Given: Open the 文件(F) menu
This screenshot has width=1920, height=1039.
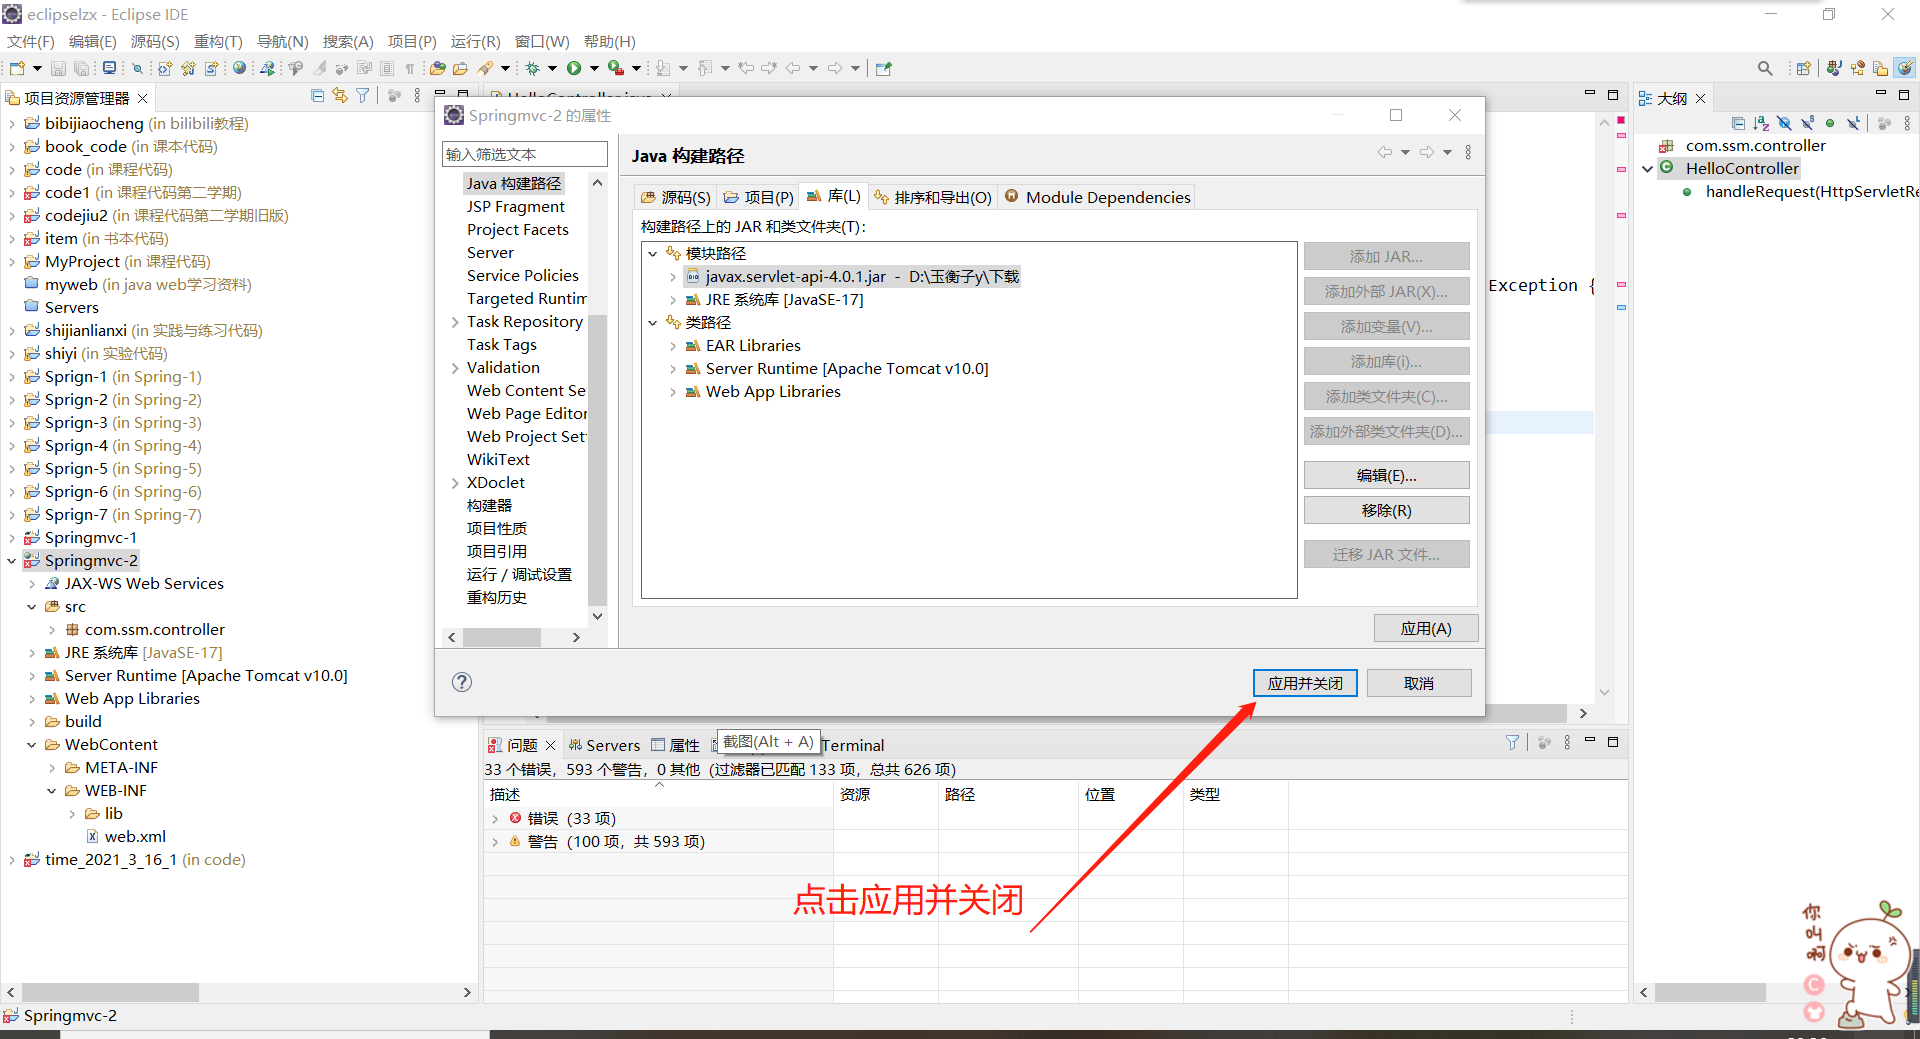Looking at the screenshot, I should [x=31, y=41].
